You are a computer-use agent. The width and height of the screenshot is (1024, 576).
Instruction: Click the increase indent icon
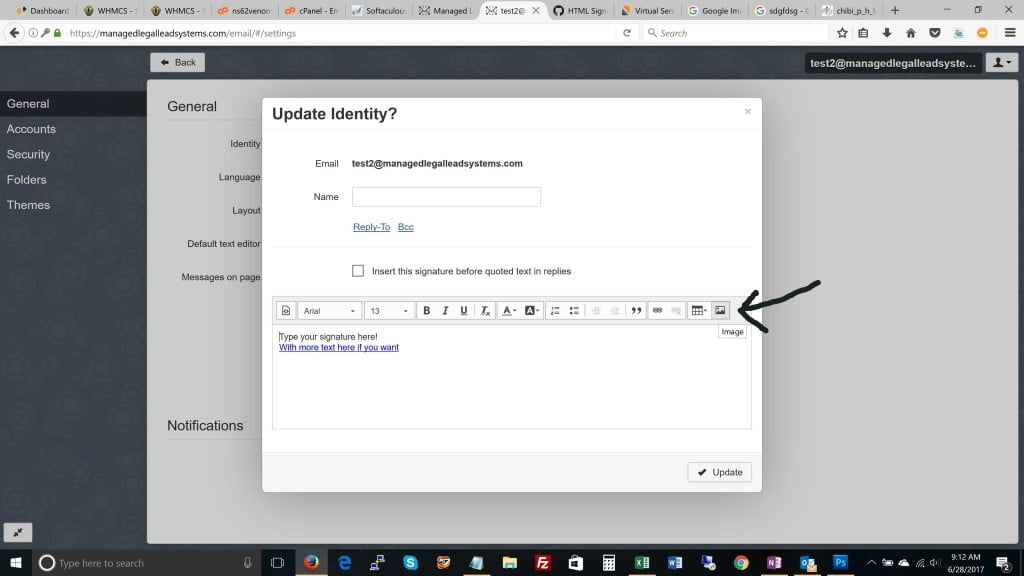[x=615, y=311]
